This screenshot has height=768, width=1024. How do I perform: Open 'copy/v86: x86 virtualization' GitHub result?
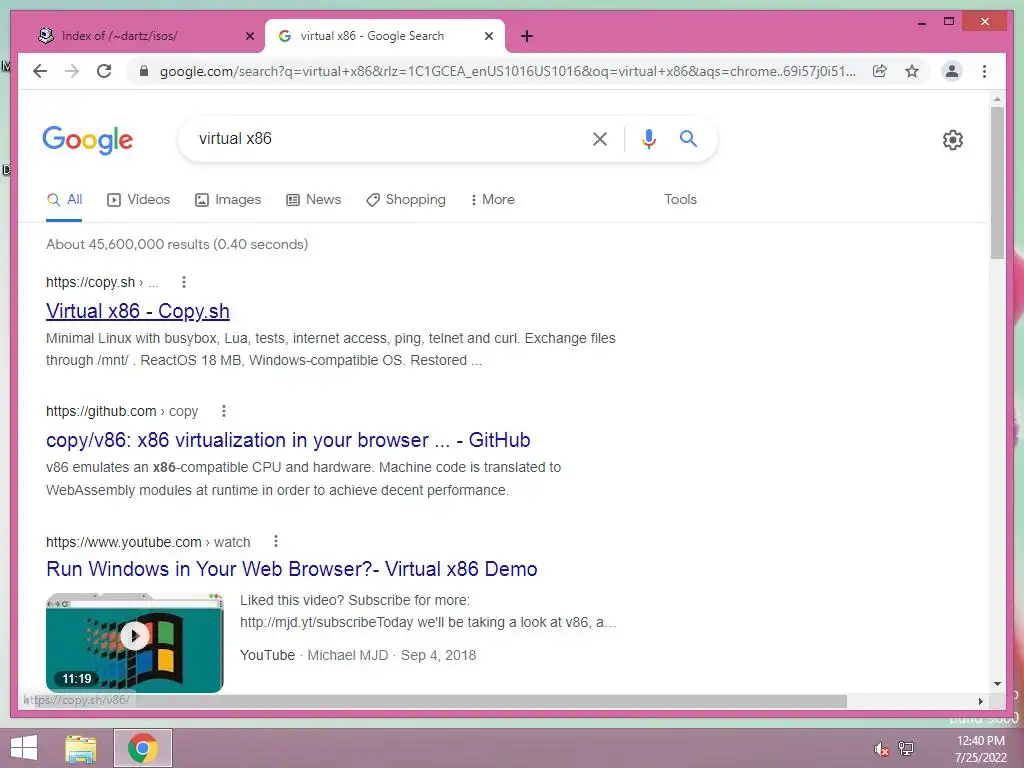click(x=288, y=440)
